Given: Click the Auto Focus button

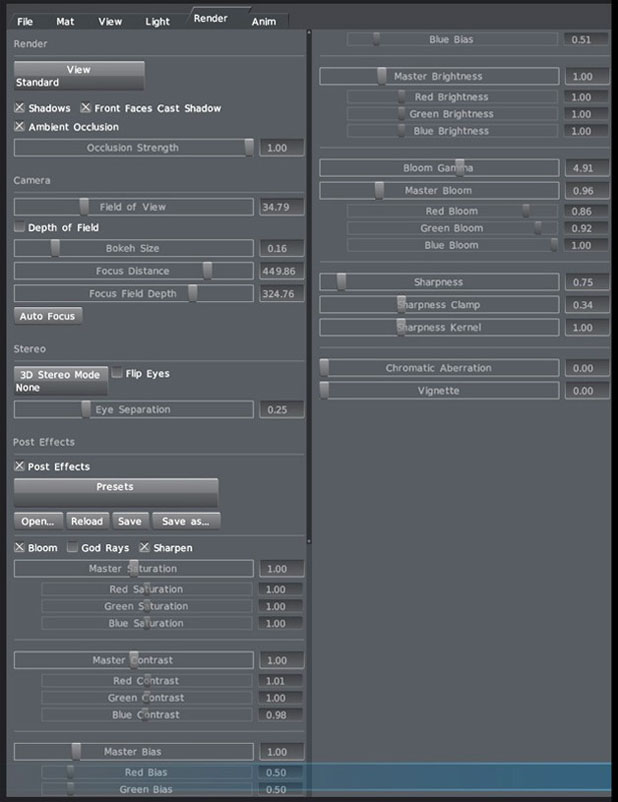Looking at the screenshot, I should (48, 316).
